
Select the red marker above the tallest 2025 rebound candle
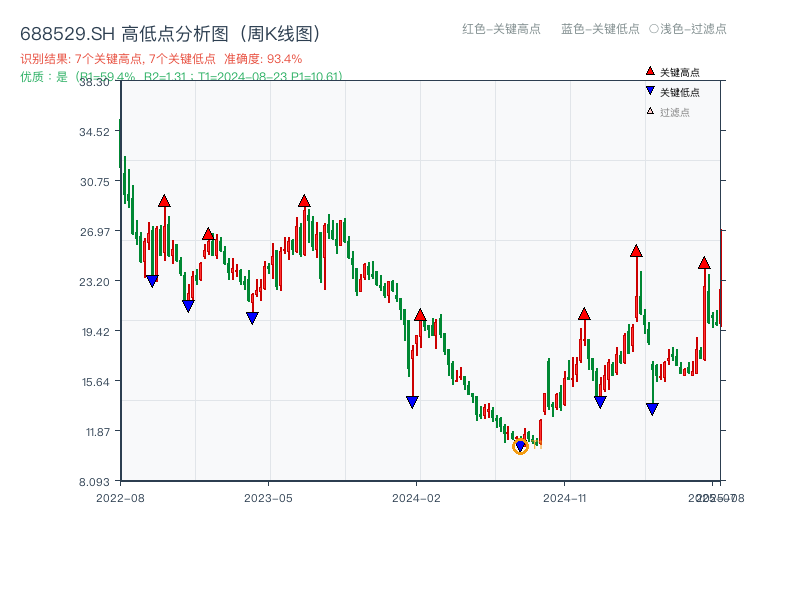point(704,264)
